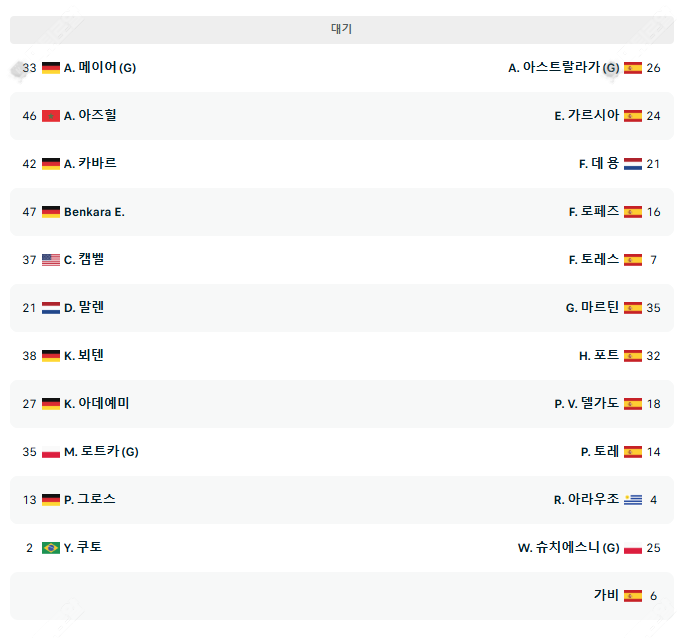Open player F. 로페즈's profile
683x638 pixels.
click(594, 212)
